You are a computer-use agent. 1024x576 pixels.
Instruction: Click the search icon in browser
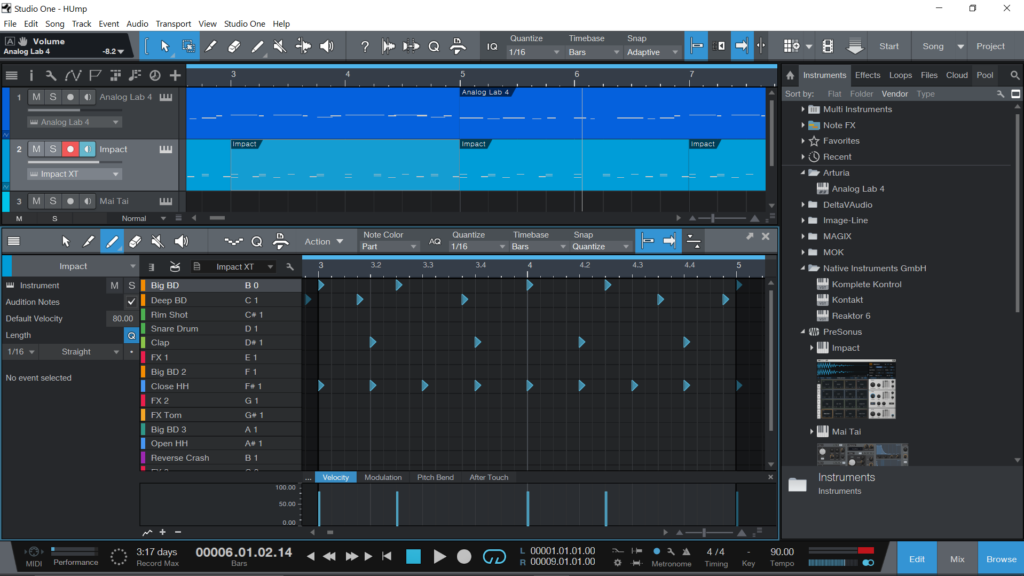[1014, 75]
